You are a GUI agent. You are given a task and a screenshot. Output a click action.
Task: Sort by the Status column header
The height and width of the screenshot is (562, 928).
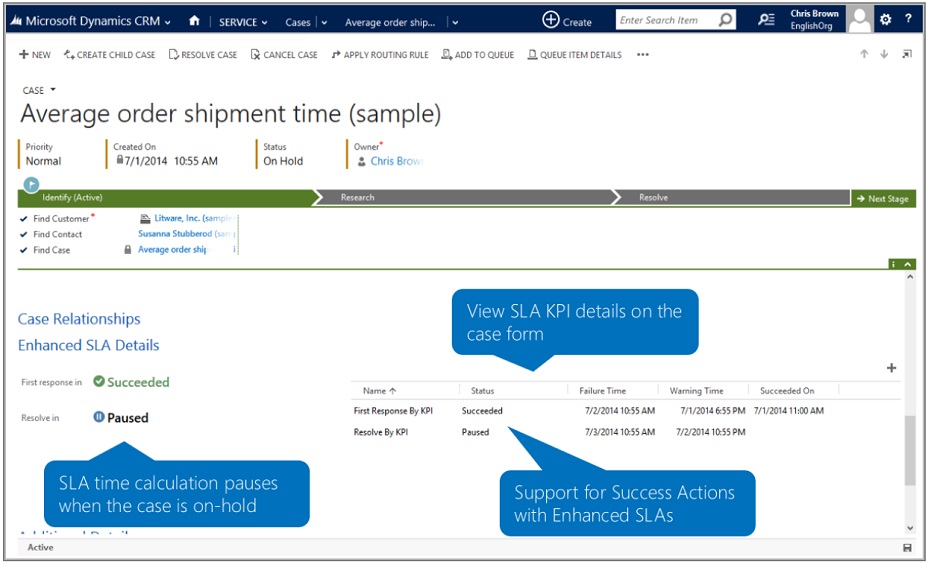(x=482, y=390)
